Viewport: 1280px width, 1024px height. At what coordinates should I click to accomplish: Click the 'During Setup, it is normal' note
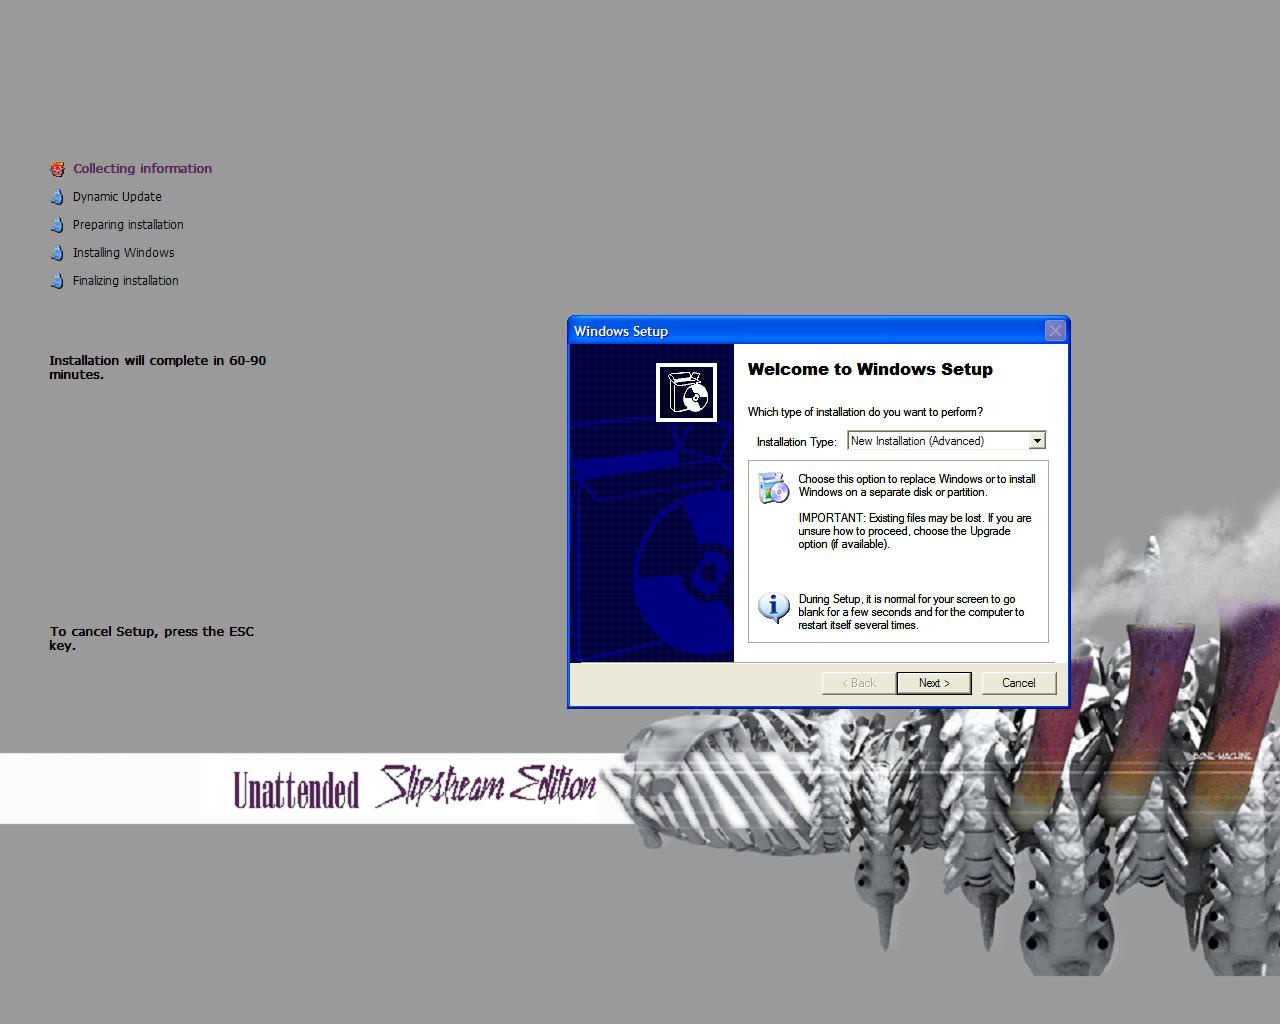point(911,612)
